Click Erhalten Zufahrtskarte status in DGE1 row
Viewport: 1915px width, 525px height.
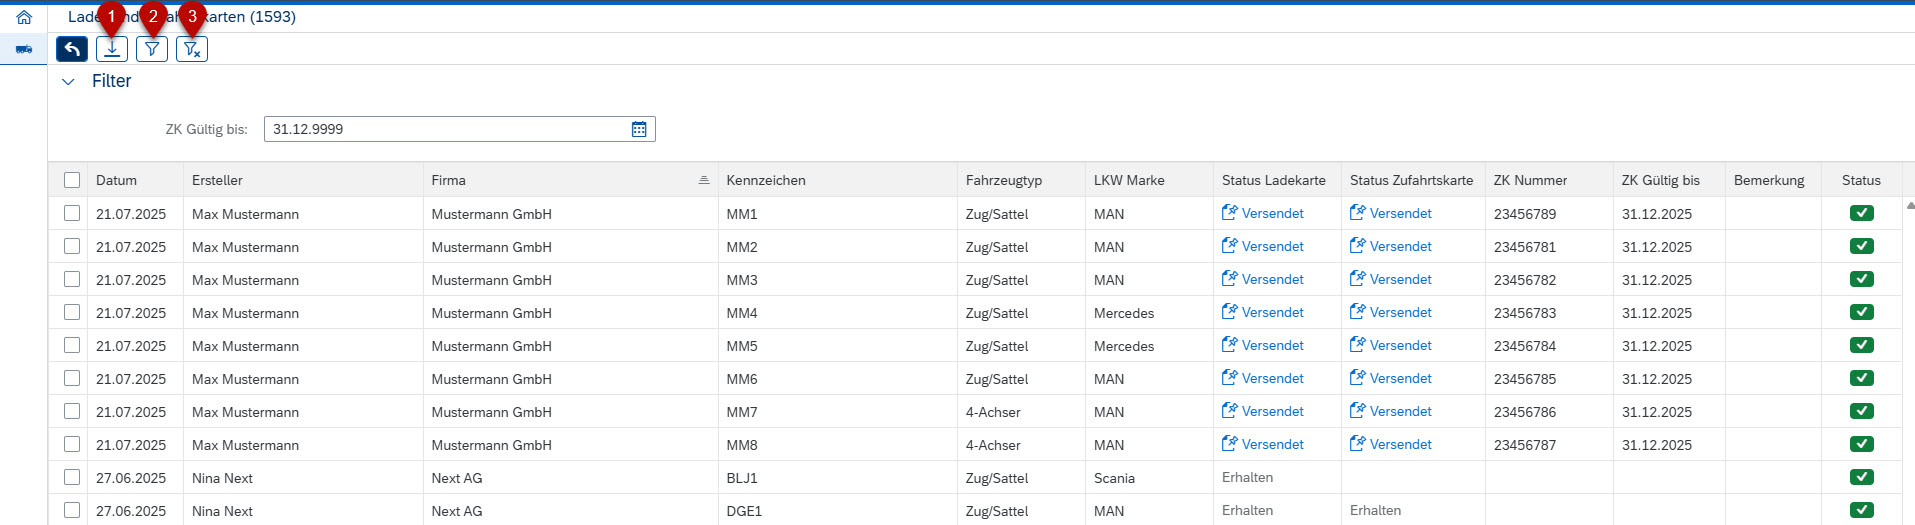click(x=1375, y=510)
